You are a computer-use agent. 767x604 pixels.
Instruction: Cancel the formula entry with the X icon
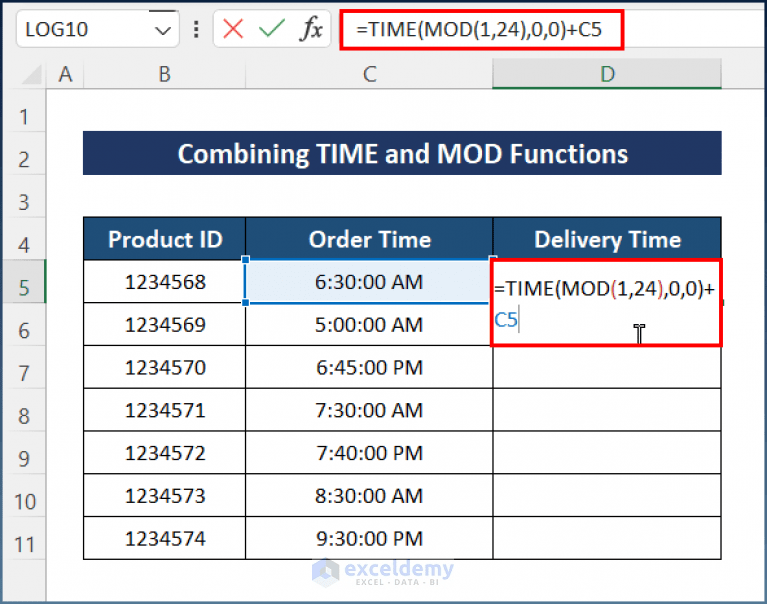pyautogui.click(x=233, y=29)
